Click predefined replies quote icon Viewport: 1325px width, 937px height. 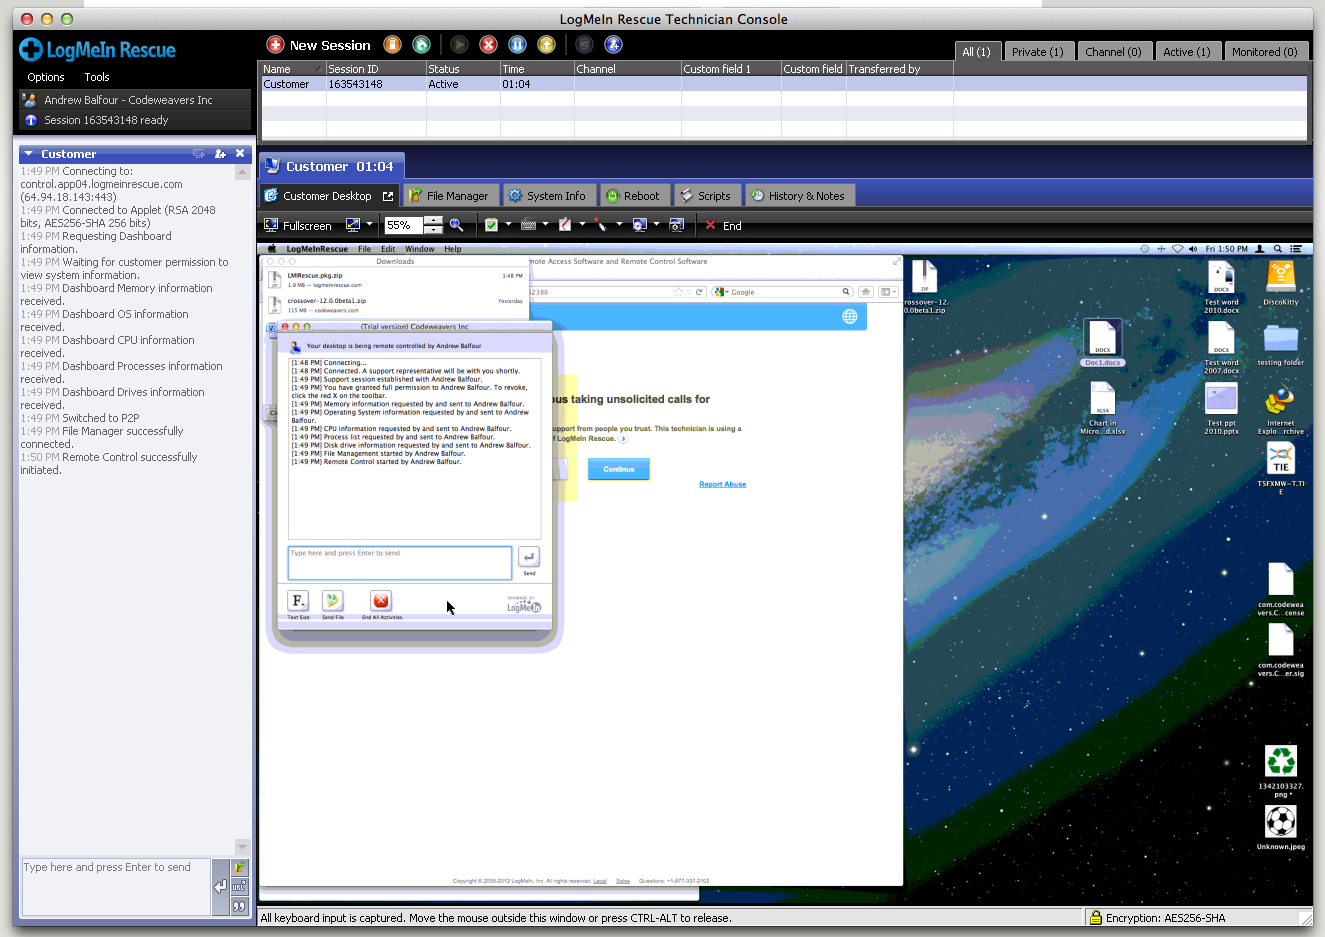point(239,906)
